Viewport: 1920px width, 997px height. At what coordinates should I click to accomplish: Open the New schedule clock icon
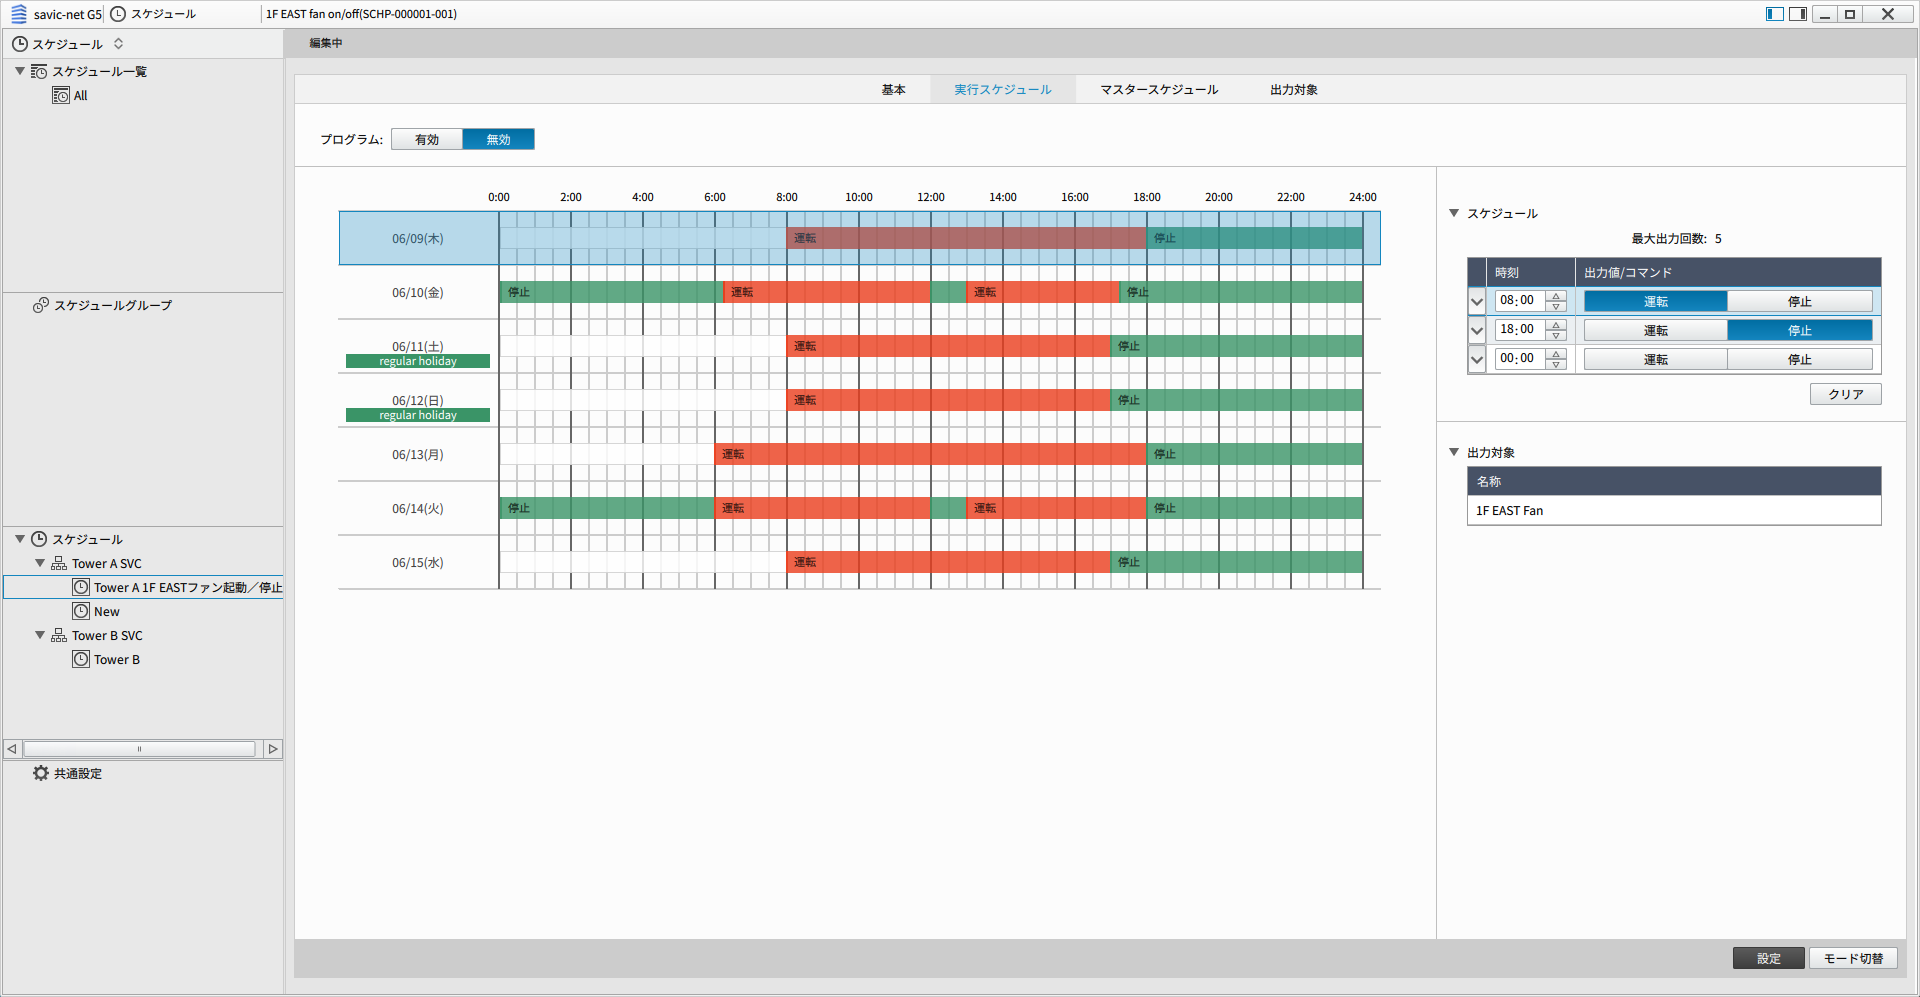pos(81,611)
